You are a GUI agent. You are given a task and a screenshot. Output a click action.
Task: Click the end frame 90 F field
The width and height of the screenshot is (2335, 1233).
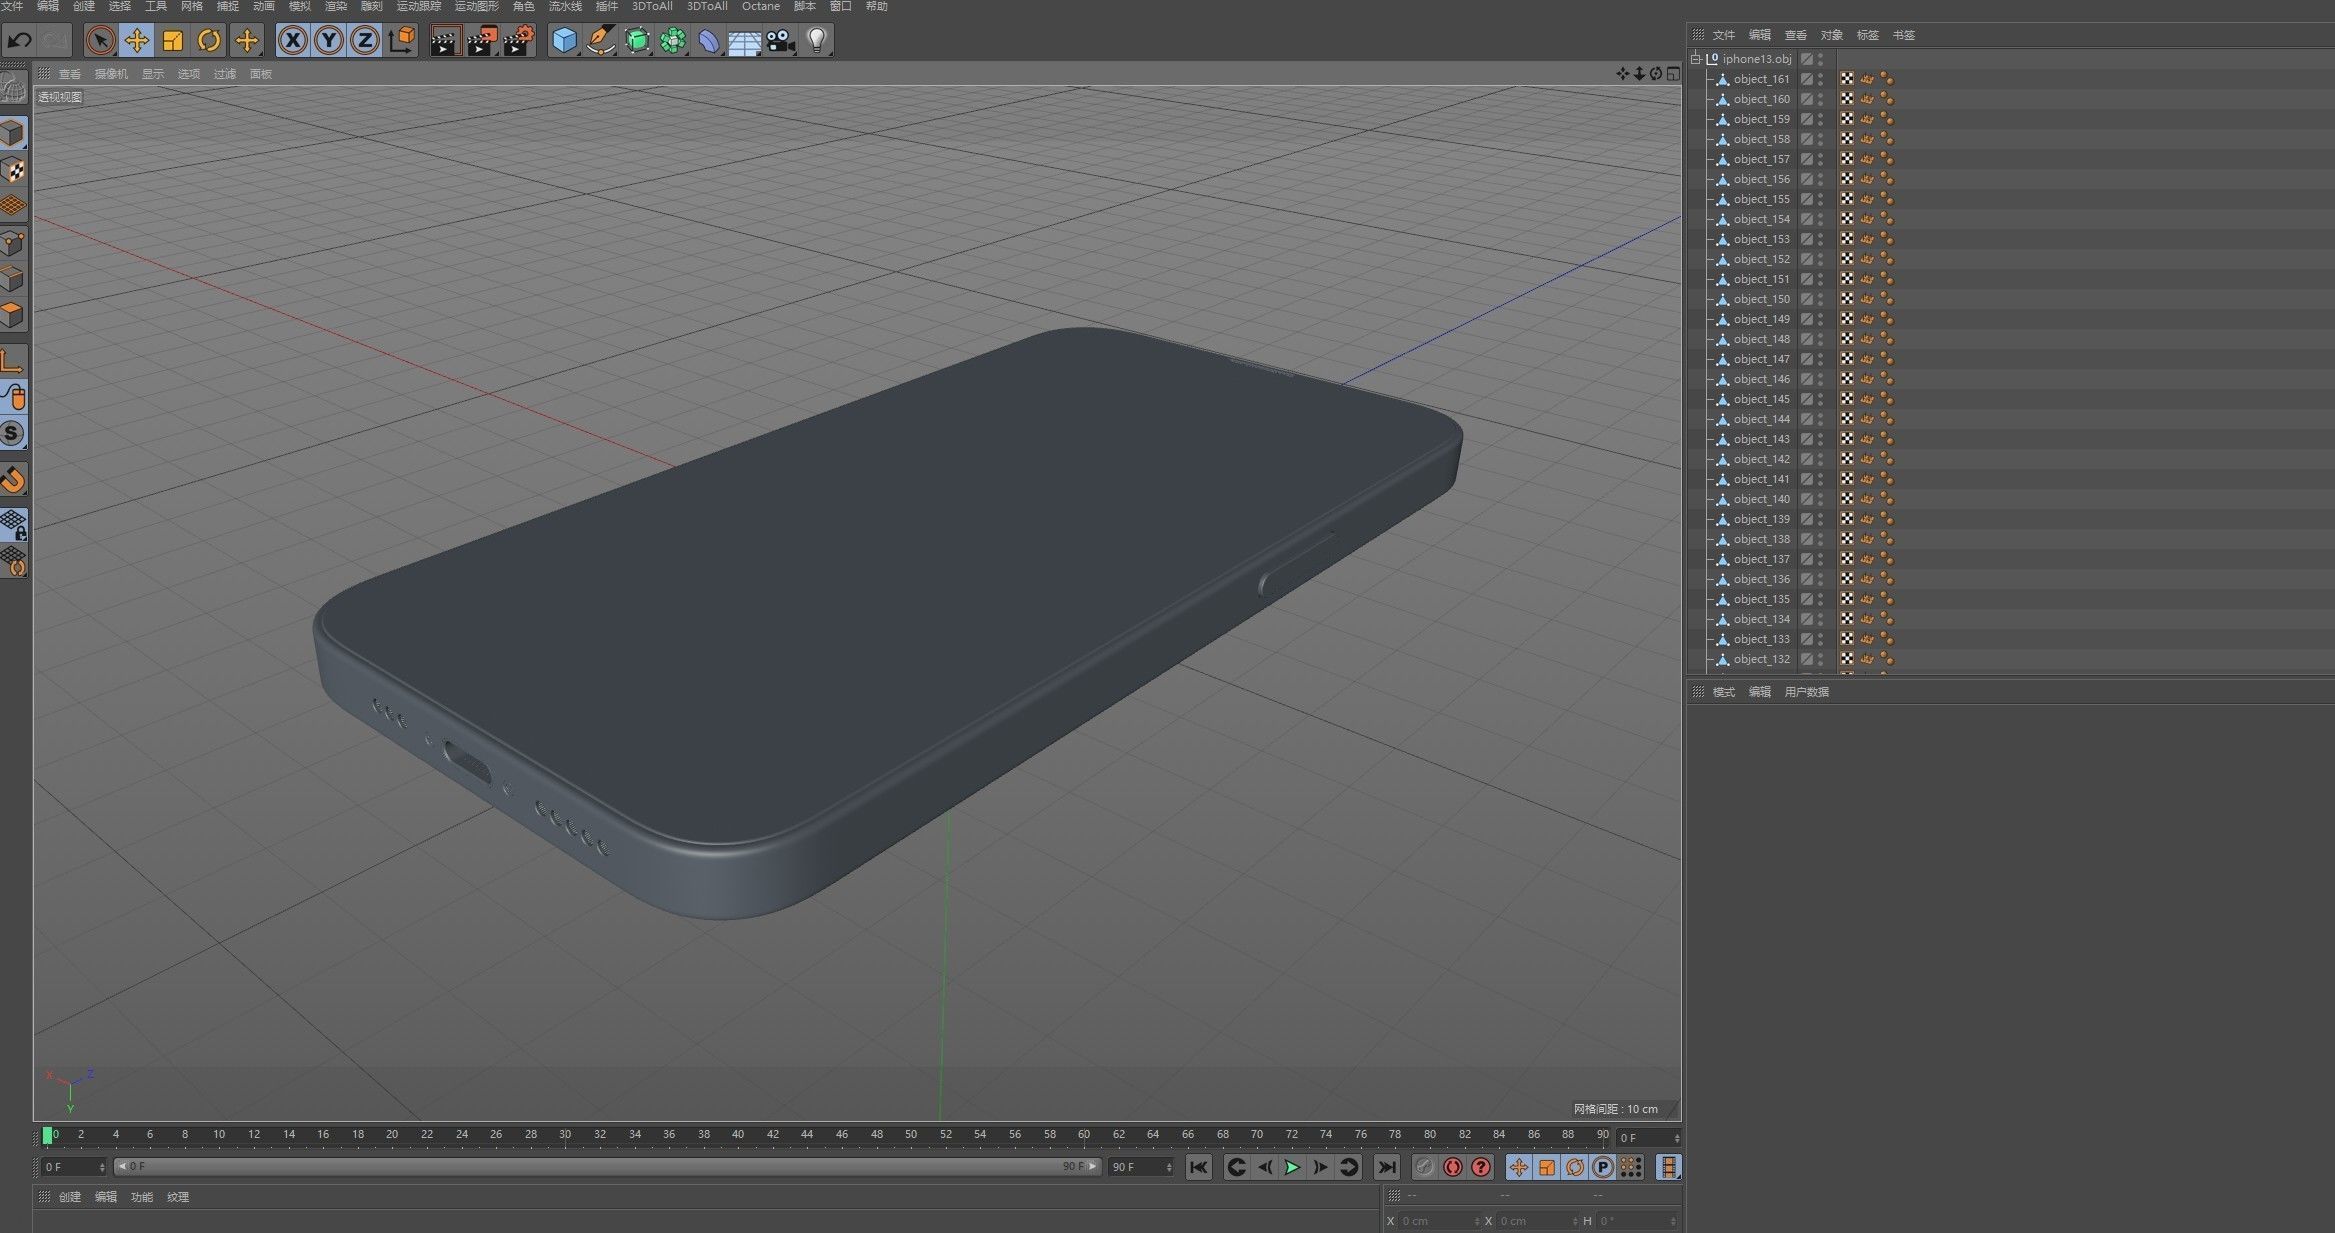click(x=1139, y=1167)
